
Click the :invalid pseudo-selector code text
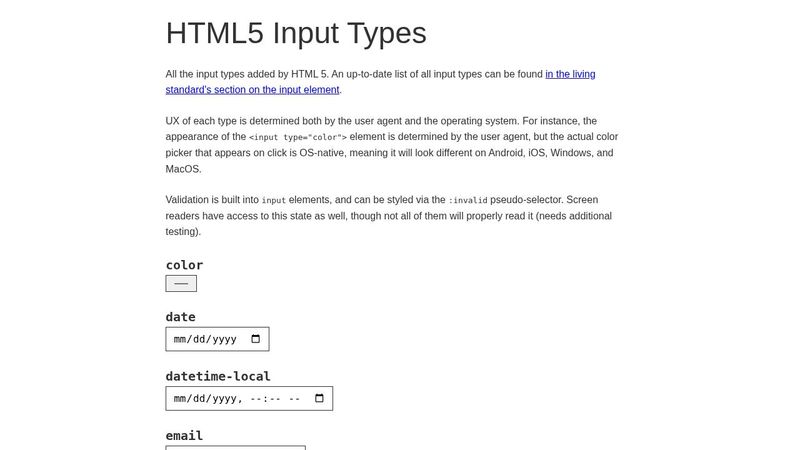click(x=468, y=200)
